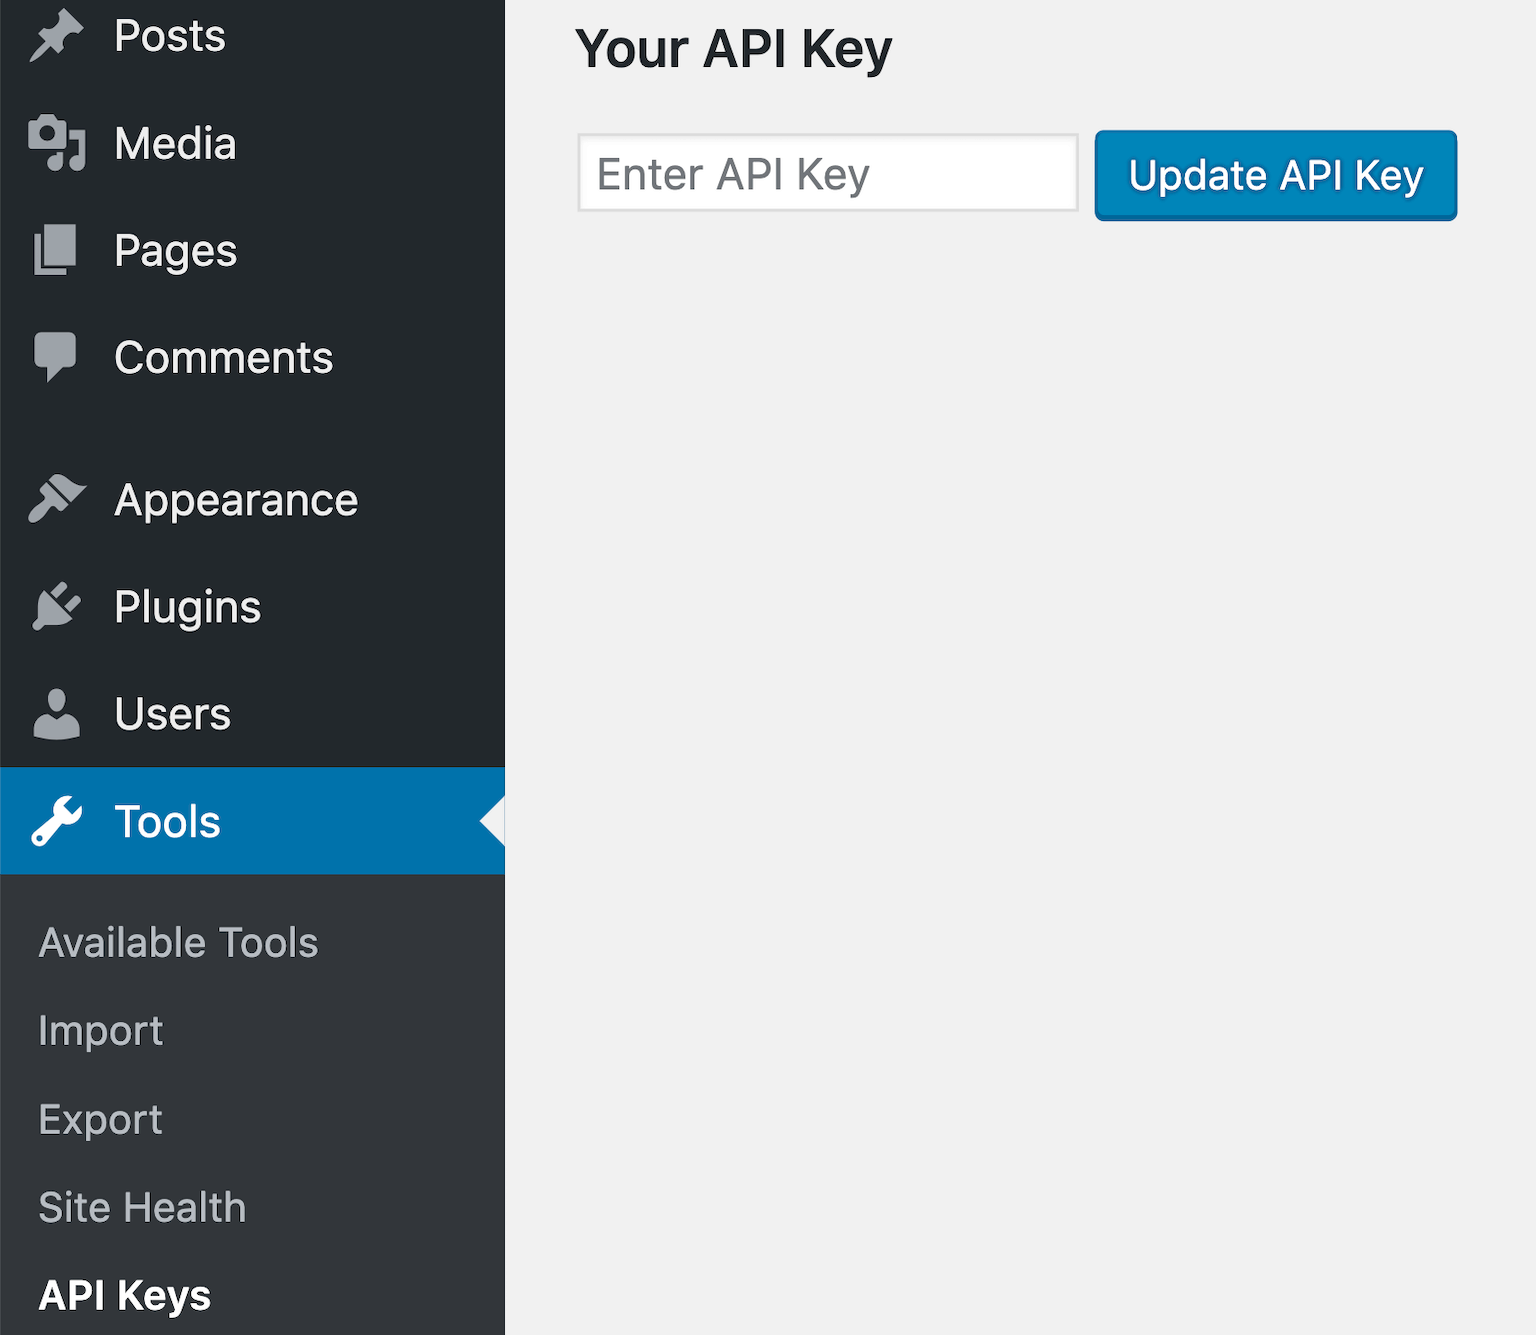Go to the Pages section

(x=175, y=250)
